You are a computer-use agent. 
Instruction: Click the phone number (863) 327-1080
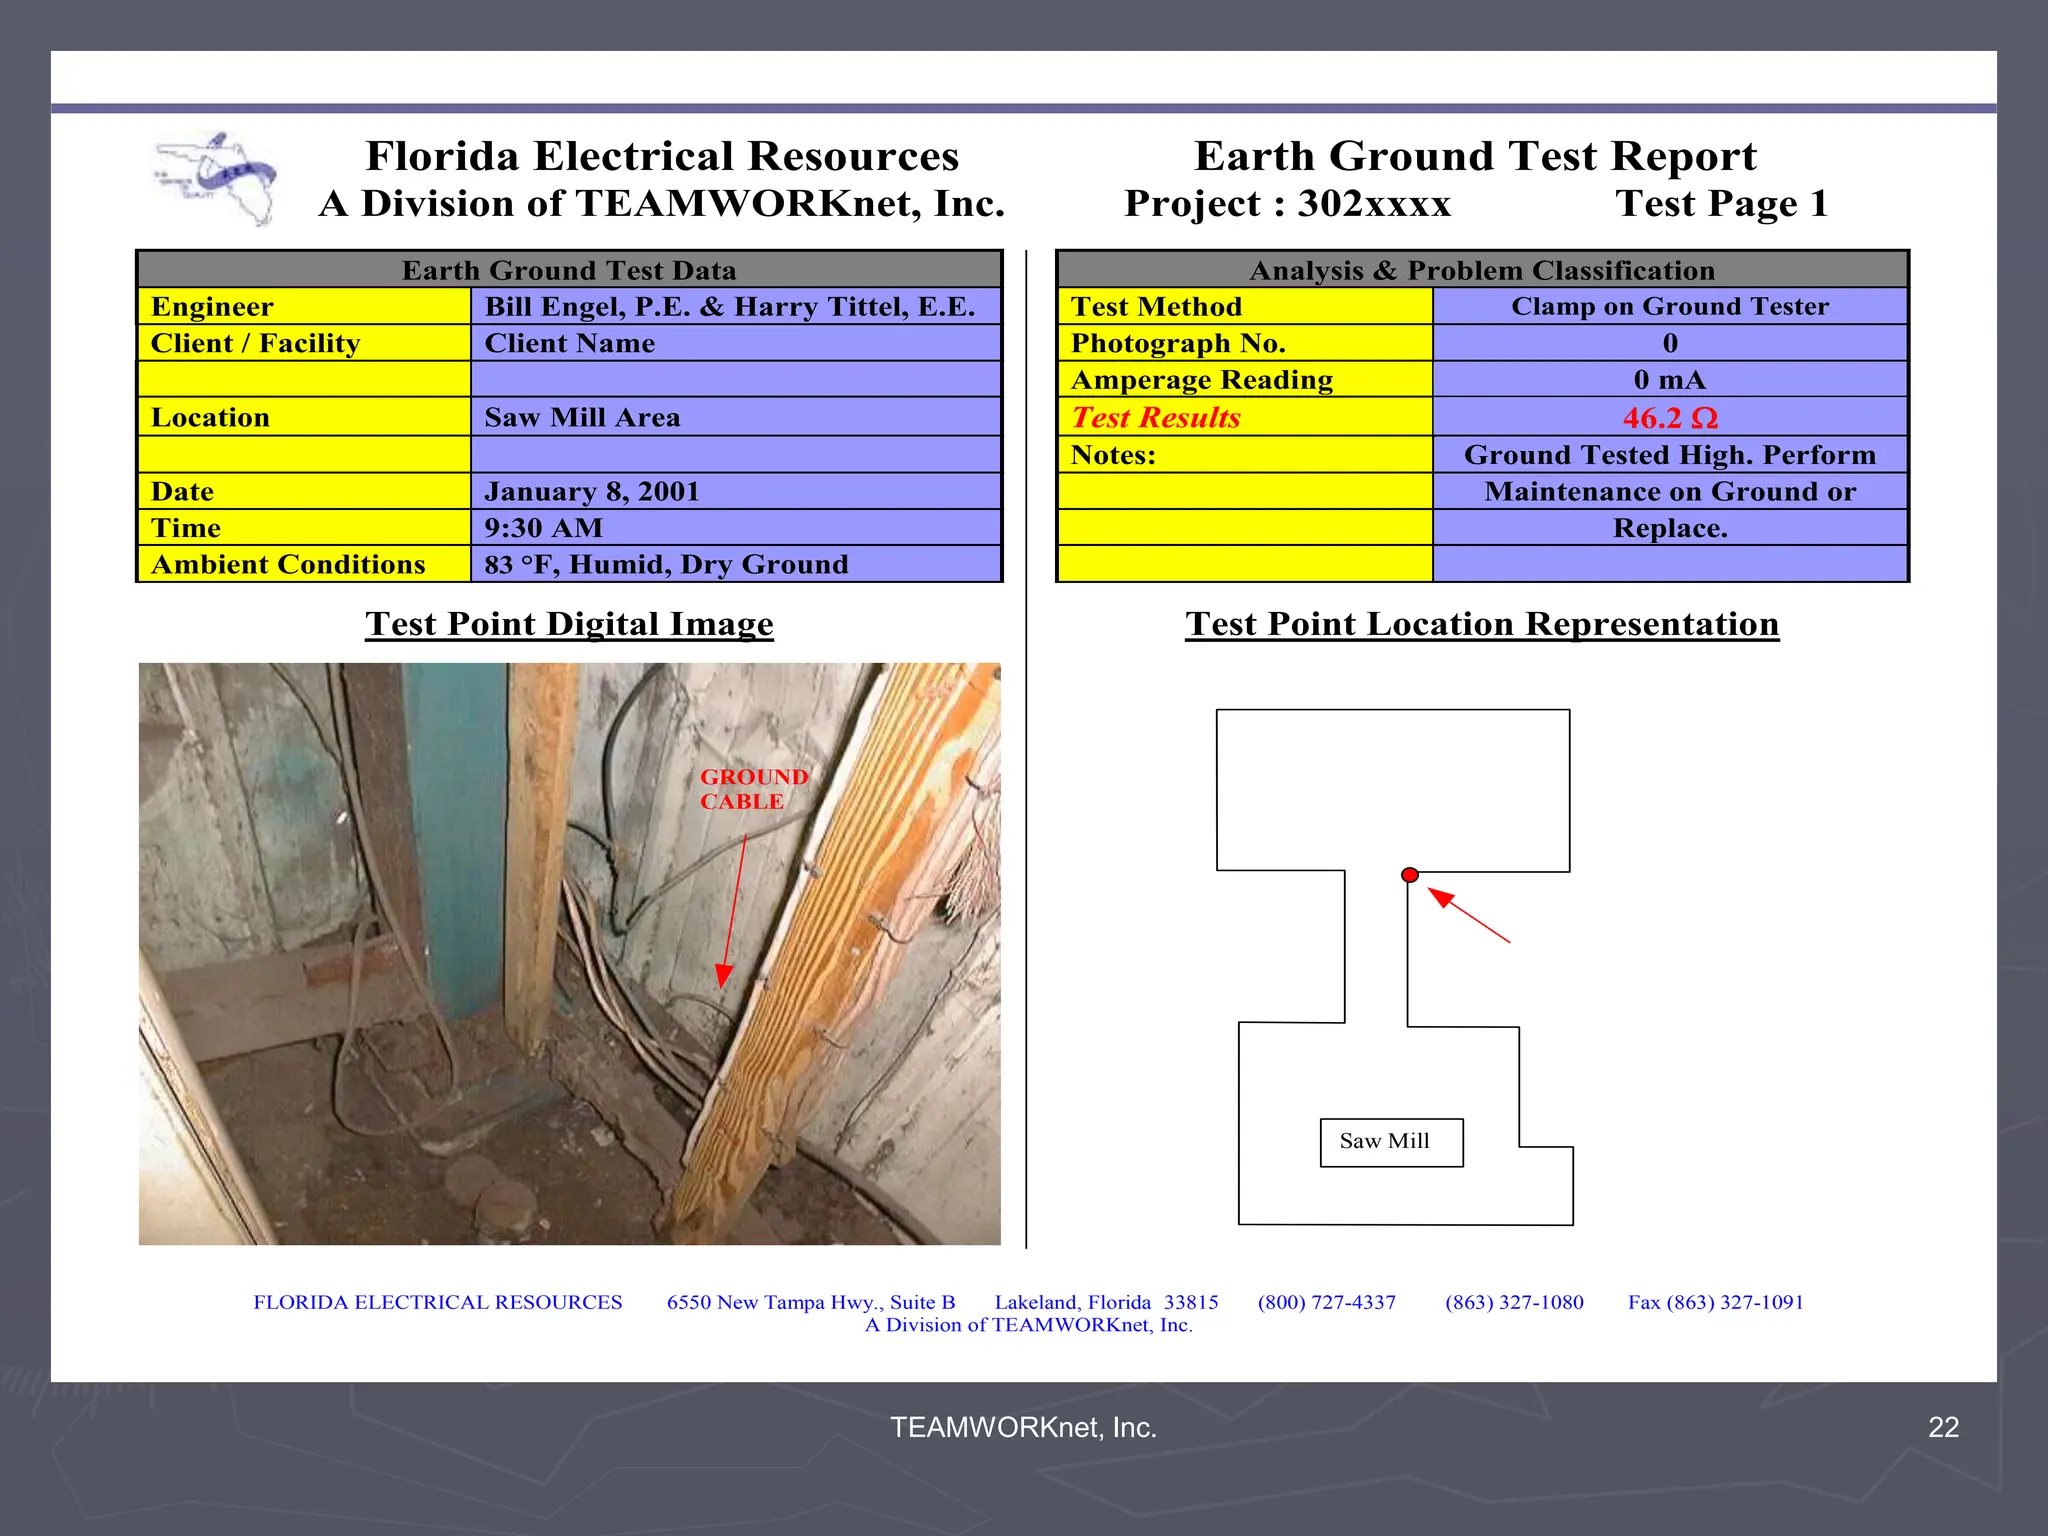[x=1514, y=1302]
